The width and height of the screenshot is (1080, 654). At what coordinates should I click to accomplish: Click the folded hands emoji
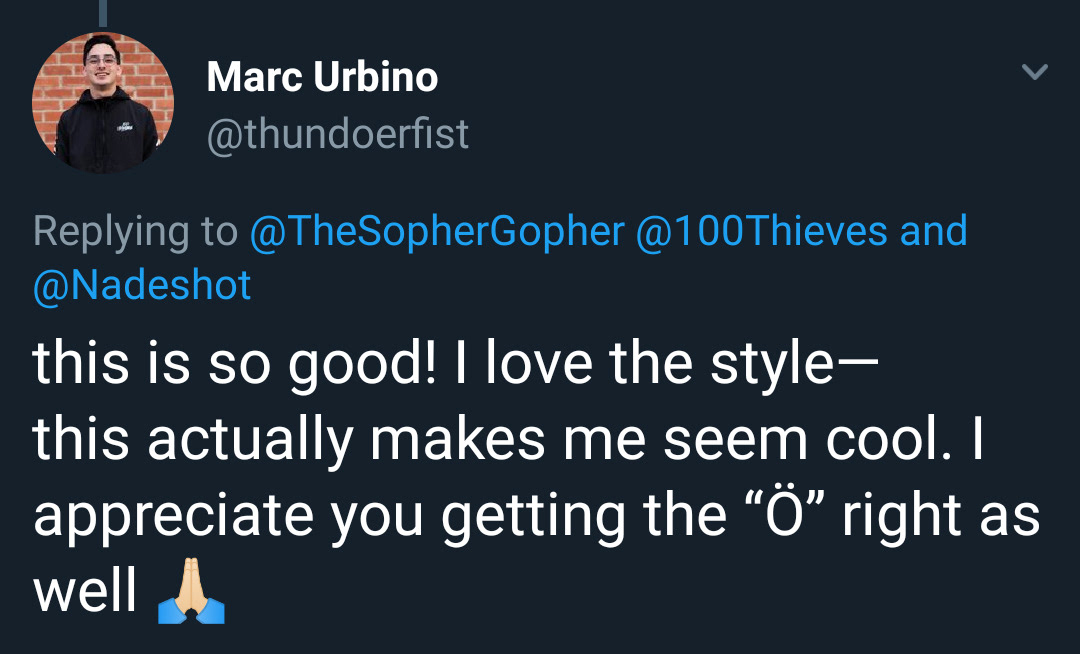pyautogui.click(x=191, y=597)
